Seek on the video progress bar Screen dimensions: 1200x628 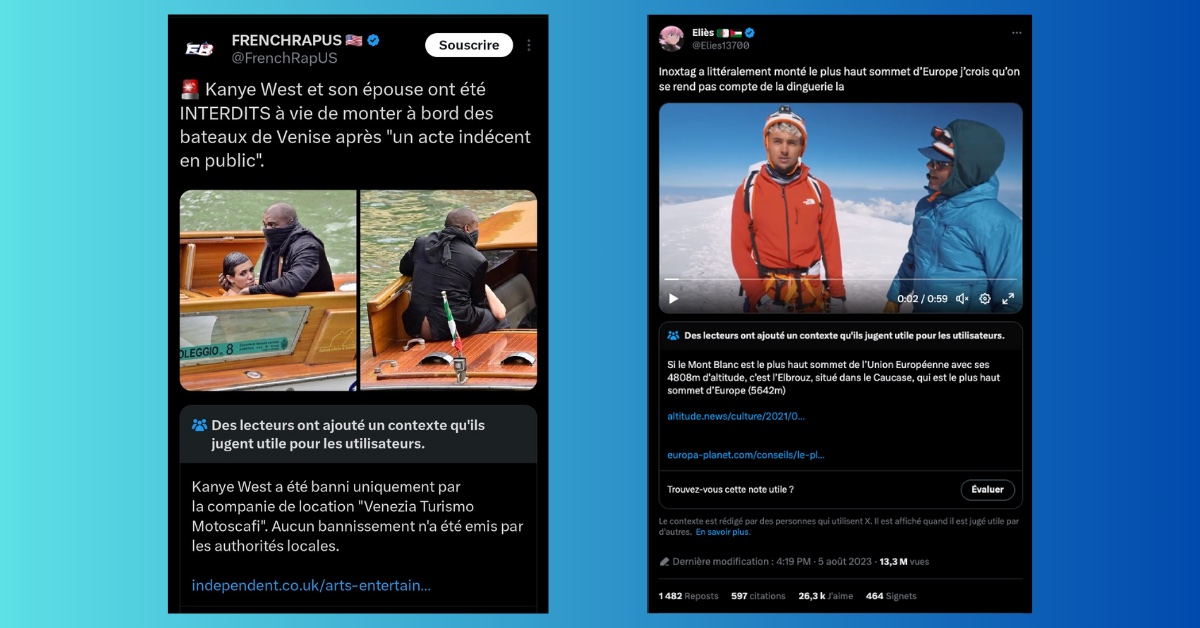(x=840, y=279)
